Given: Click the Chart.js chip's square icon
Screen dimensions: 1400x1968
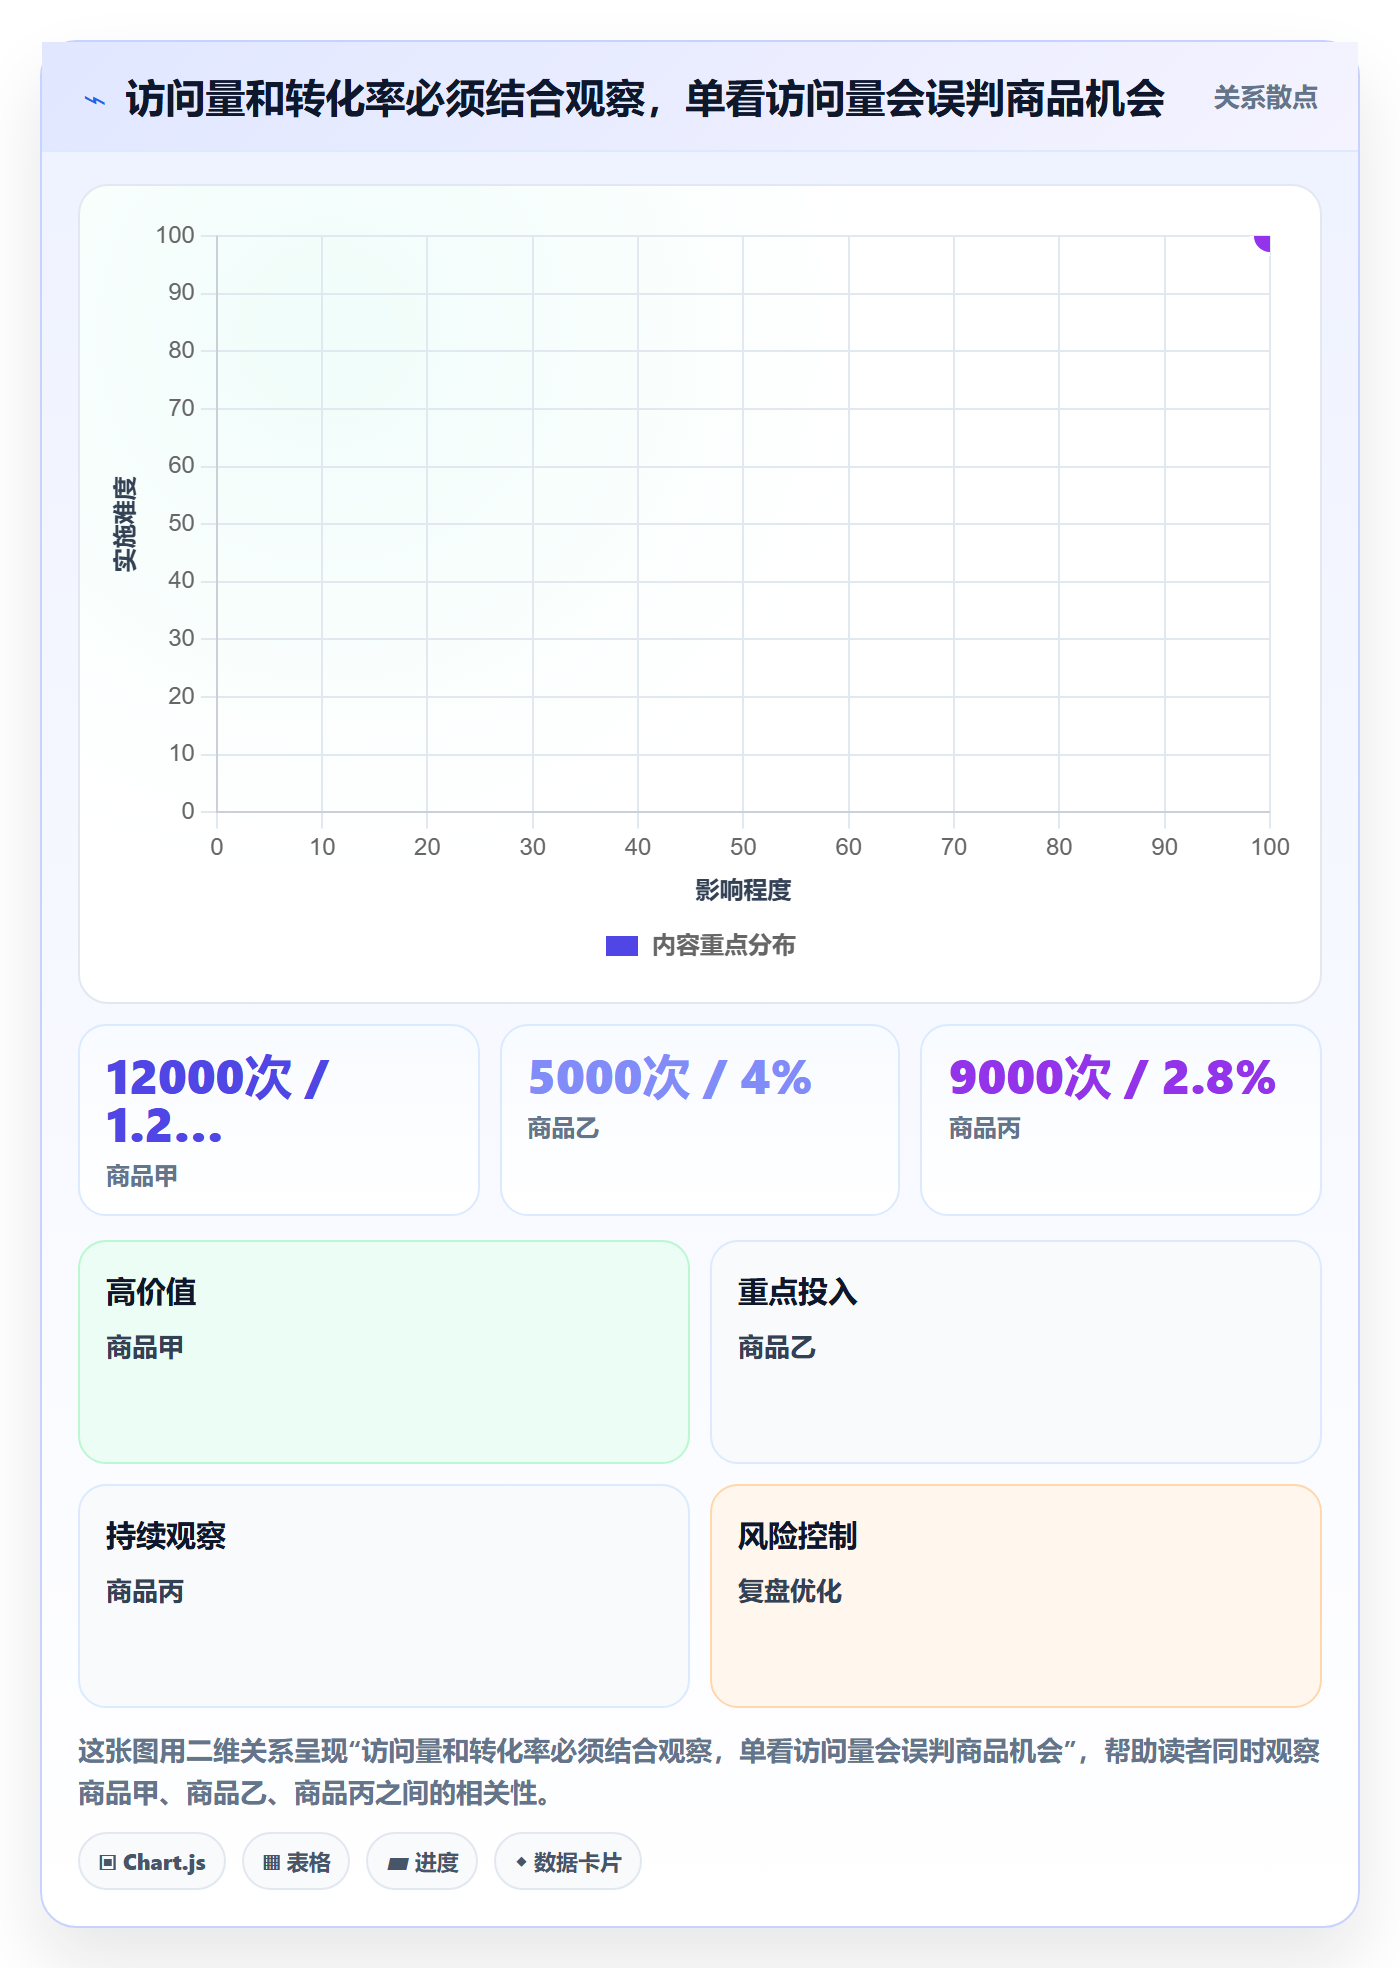Looking at the screenshot, I should pos(108,1862).
